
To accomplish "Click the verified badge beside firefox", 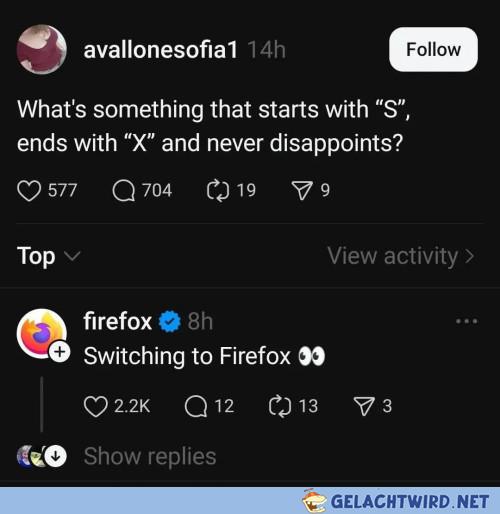I will click(x=170, y=321).
